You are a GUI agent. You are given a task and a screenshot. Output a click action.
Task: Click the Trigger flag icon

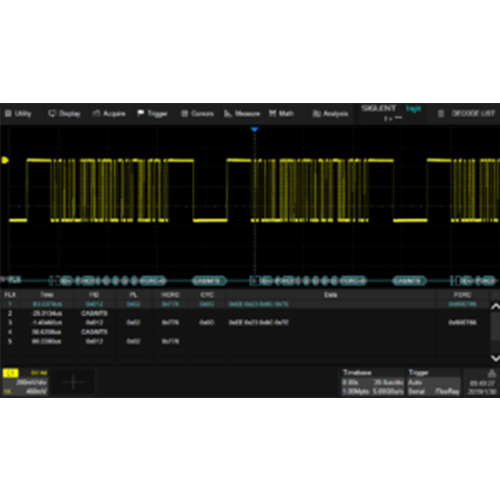point(141,113)
